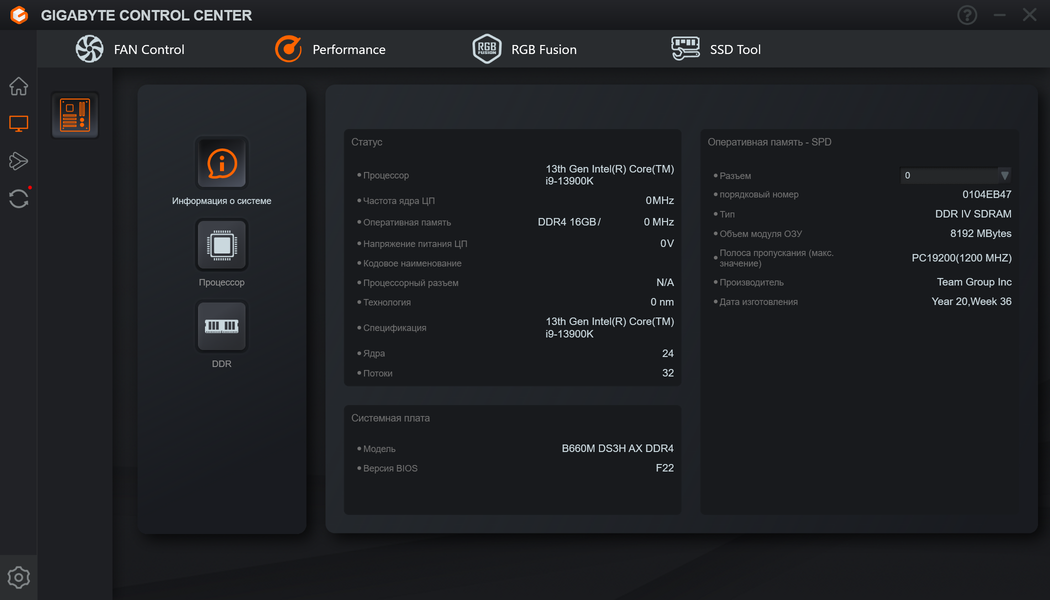Expand the Разъем slot dropdown arrow

tap(1004, 175)
